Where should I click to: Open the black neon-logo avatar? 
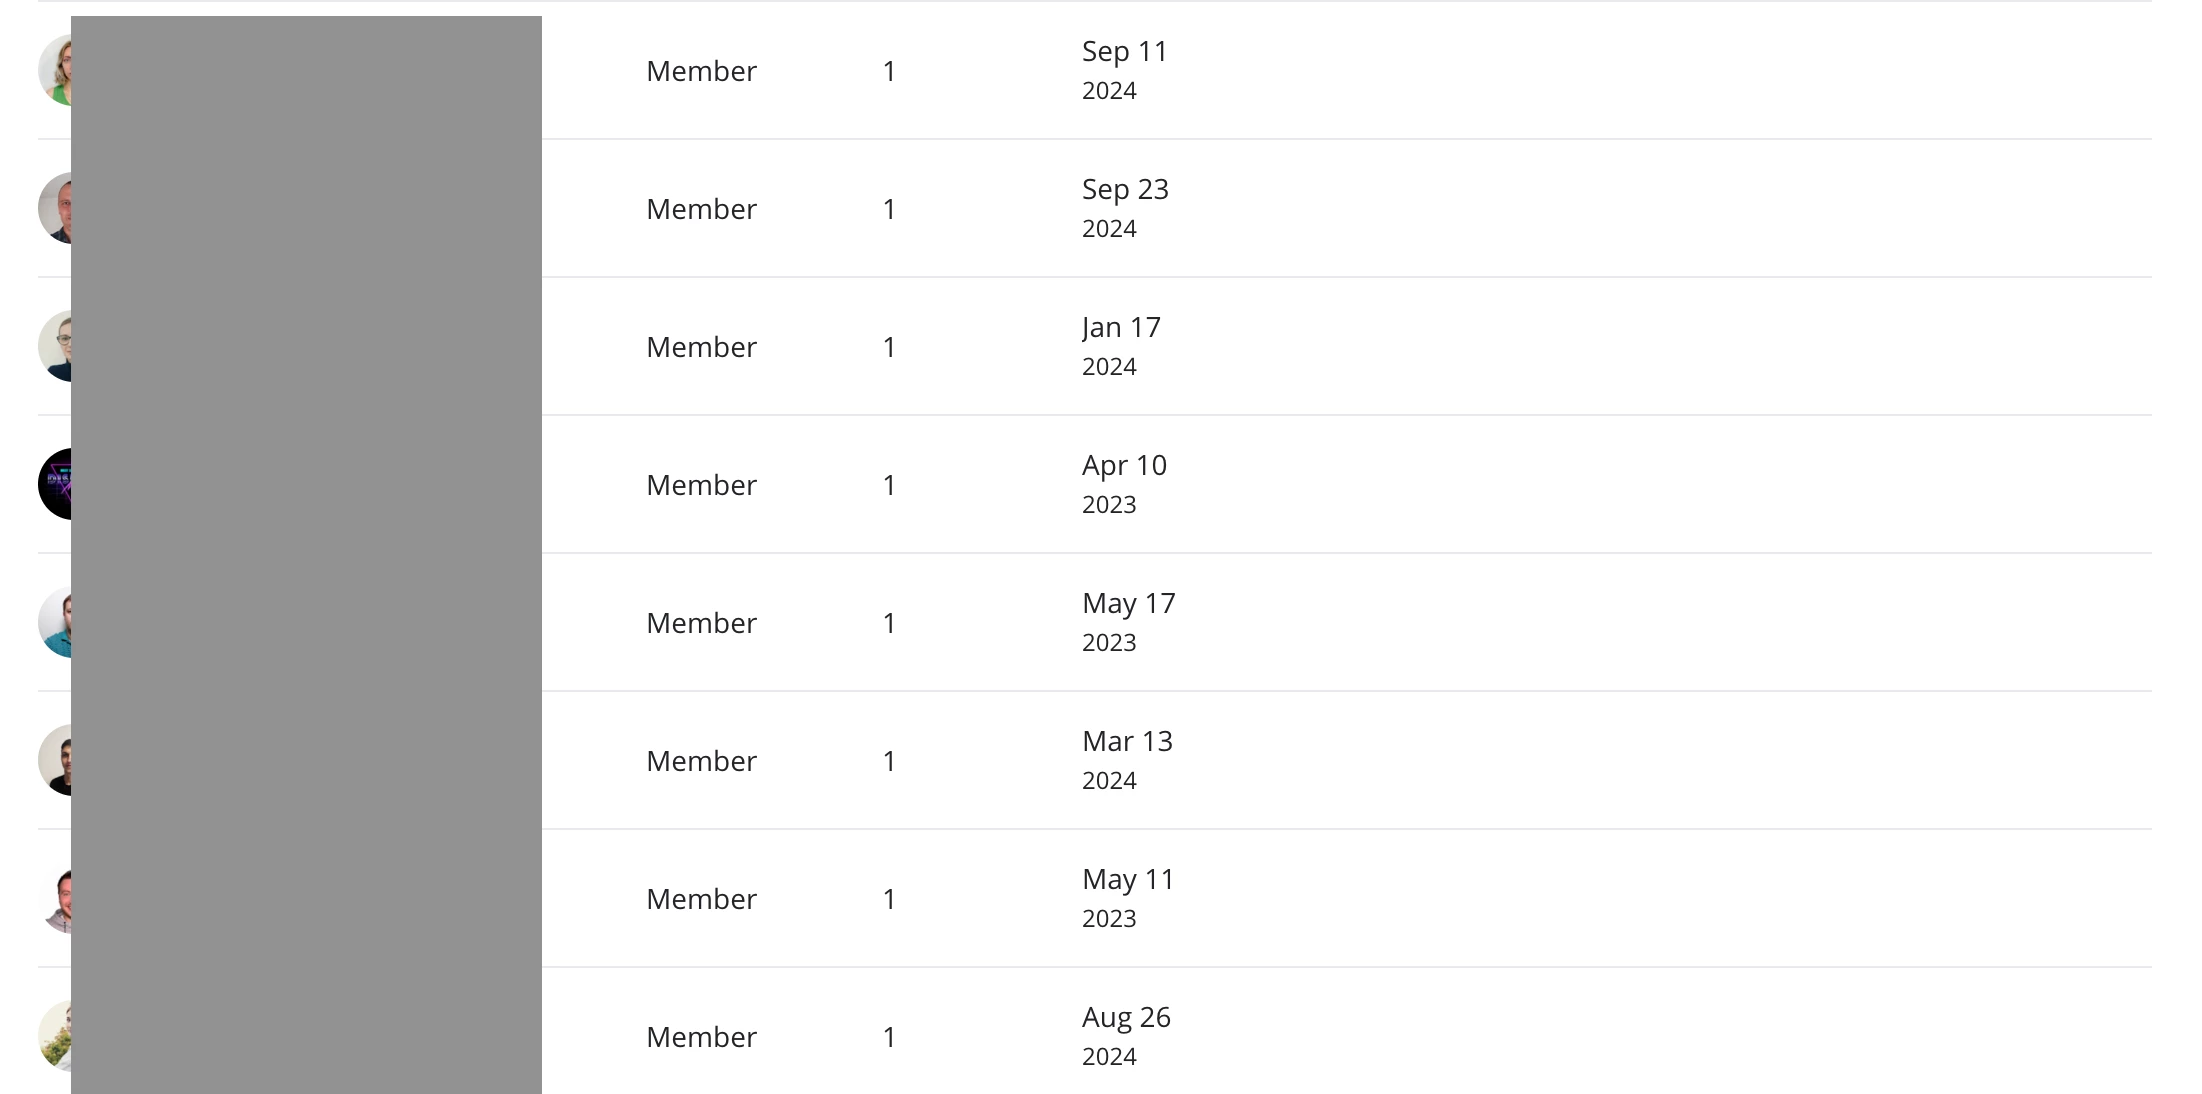55,484
